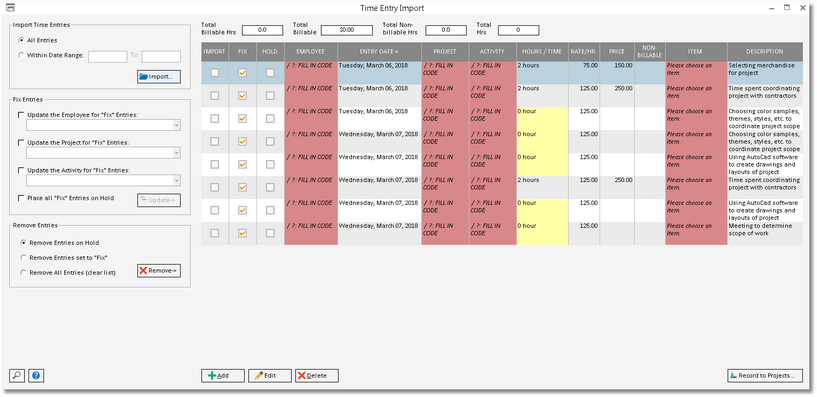The height and width of the screenshot is (397, 817).
Task: Select the All Entries radio button
Action: coord(21,40)
